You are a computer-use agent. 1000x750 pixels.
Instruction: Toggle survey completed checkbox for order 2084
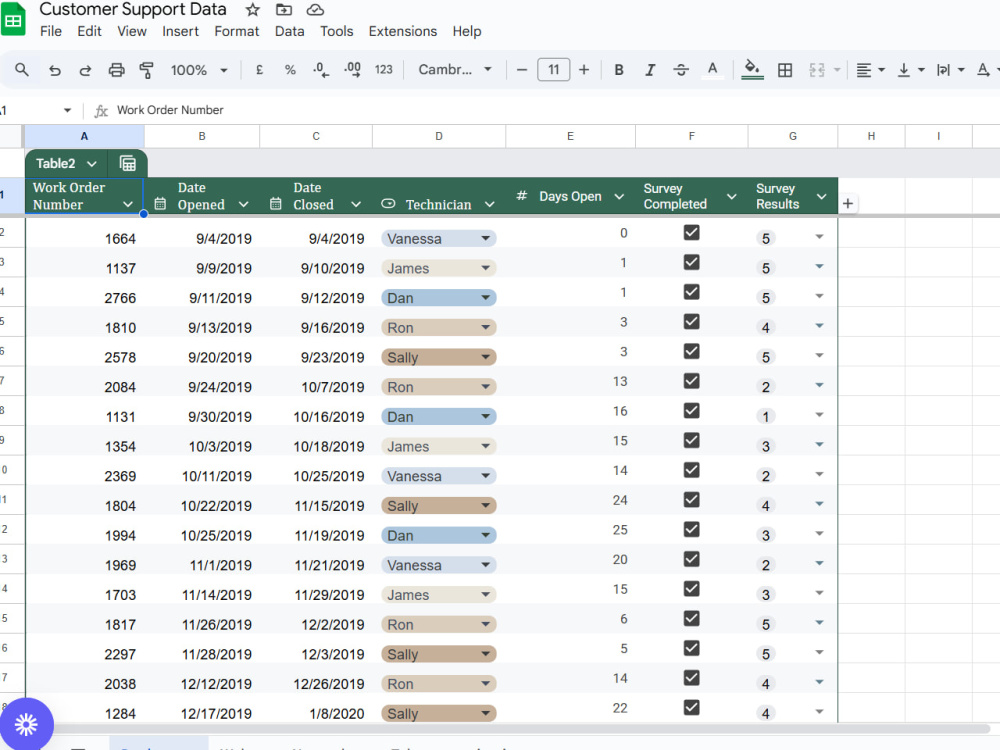pyautogui.click(x=691, y=381)
